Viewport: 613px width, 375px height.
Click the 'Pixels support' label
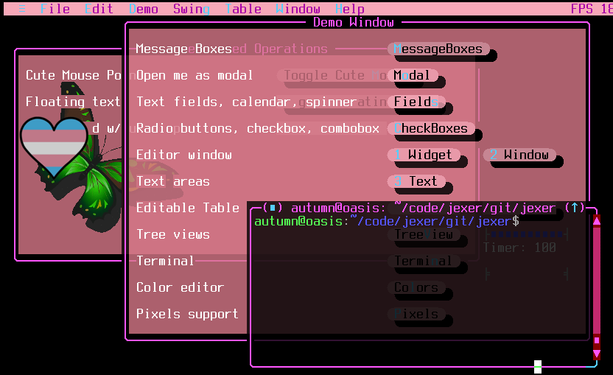click(x=187, y=314)
